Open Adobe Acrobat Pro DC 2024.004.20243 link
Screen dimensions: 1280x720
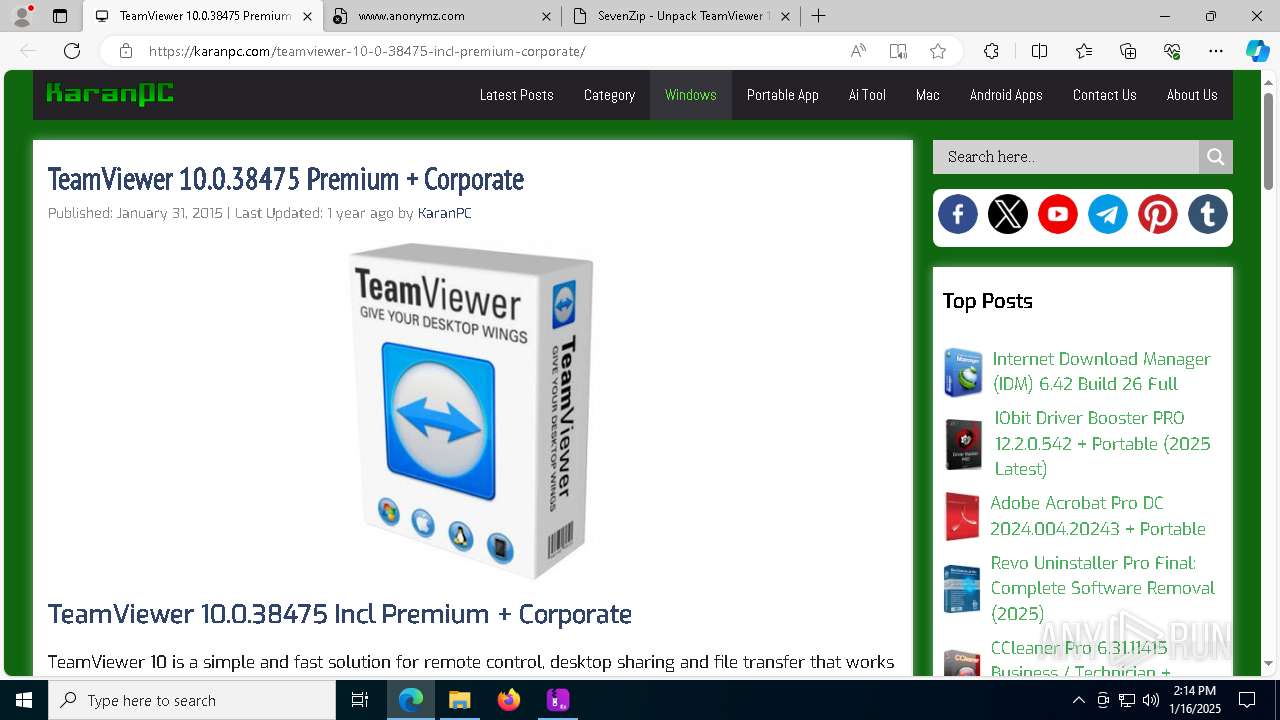[x=1098, y=516]
